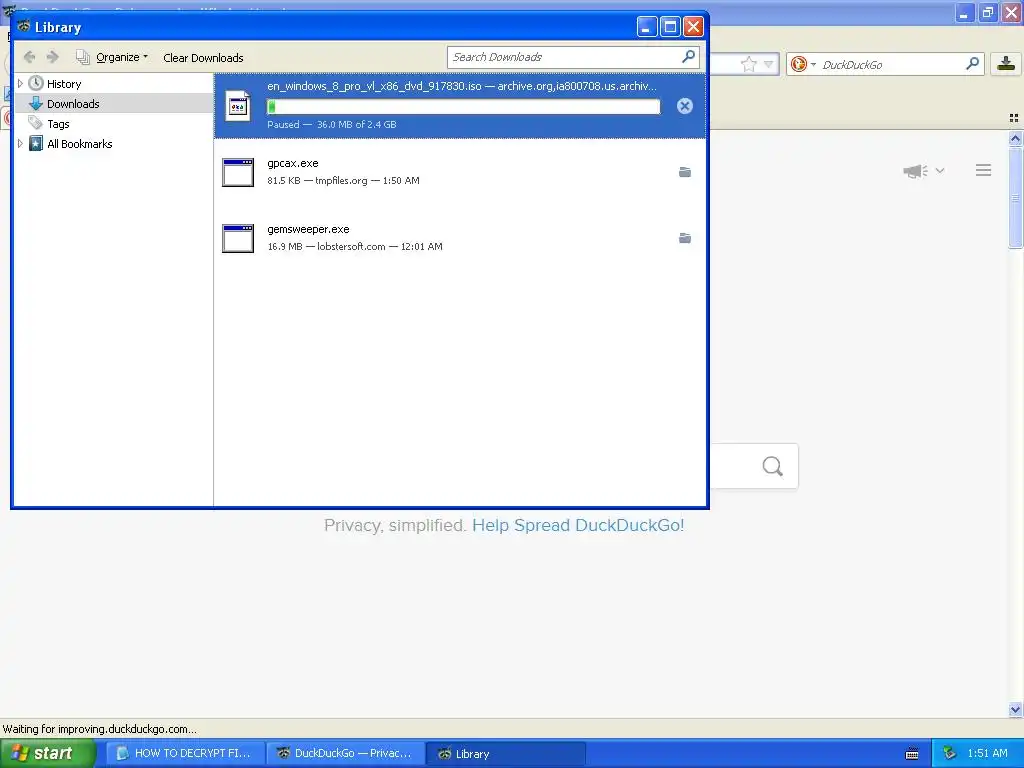Viewport: 1024px width, 768px height.
Task: Click 'Waiting for improving.duckduckgo.com' status text
Action: pyautogui.click(x=99, y=729)
